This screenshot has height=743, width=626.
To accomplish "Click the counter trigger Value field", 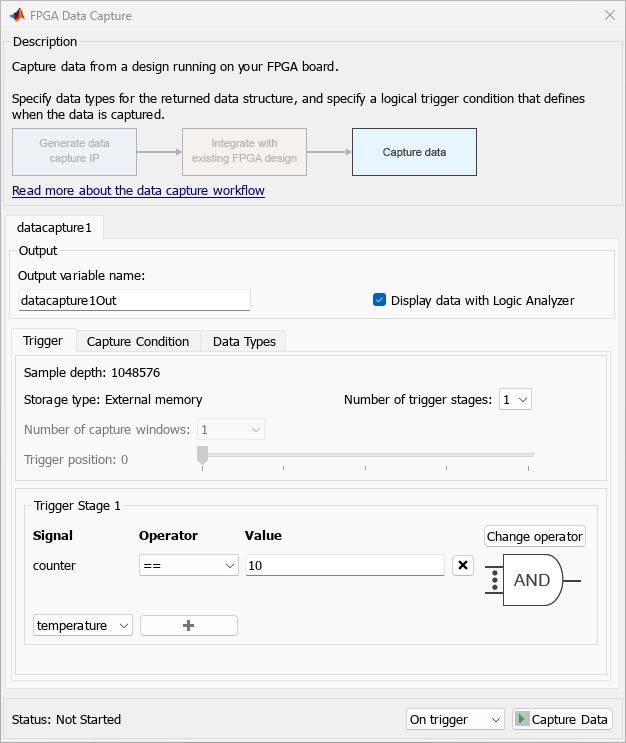I will (x=345, y=565).
